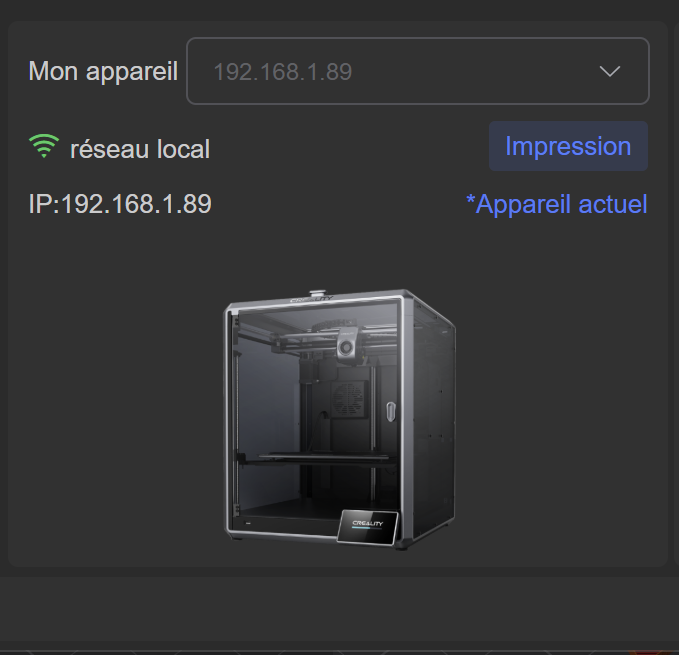Expand device list showing 192.168.1.89
The height and width of the screenshot is (655, 679).
(418, 71)
